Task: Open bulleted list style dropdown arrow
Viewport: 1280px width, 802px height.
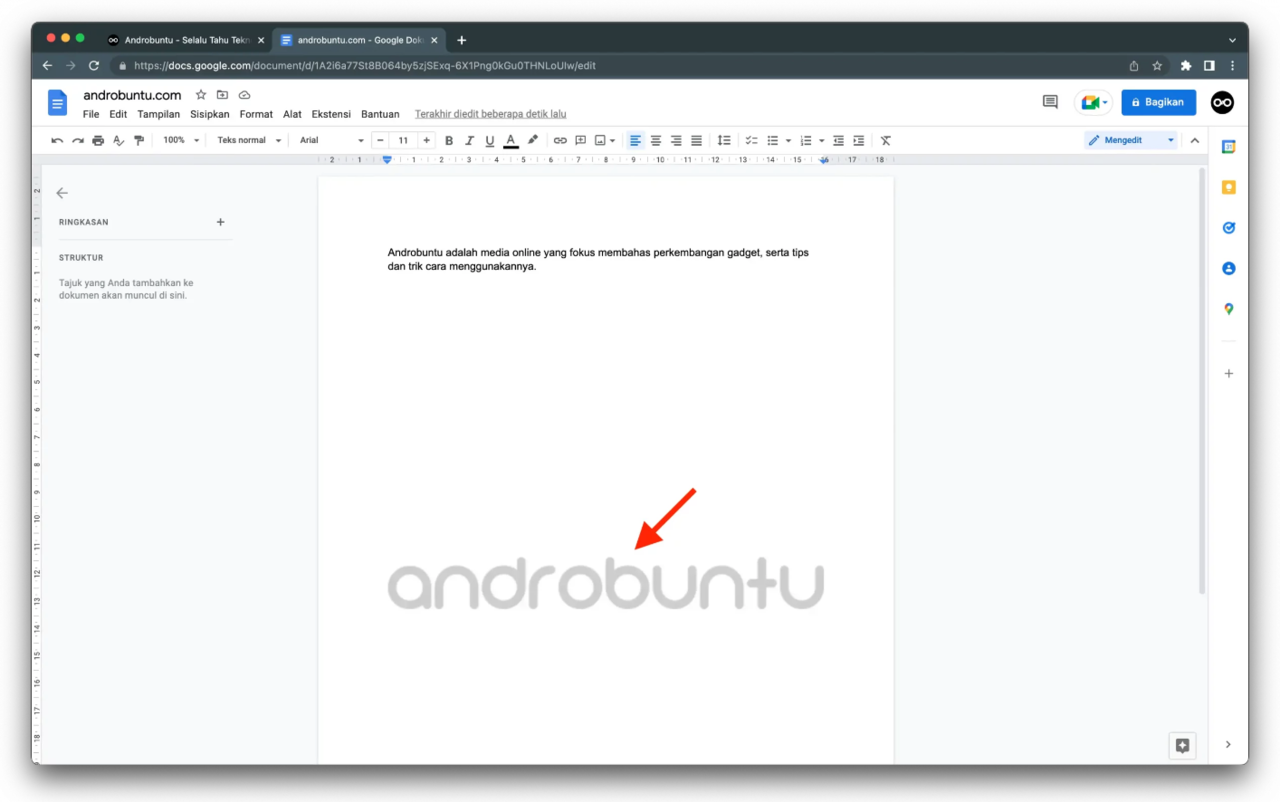Action: click(788, 141)
